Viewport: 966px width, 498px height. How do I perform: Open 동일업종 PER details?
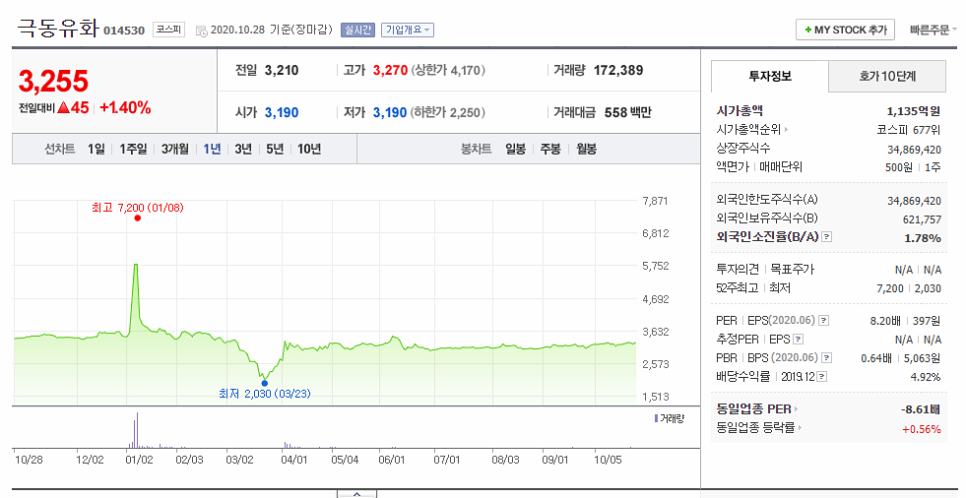(x=757, y=409)
